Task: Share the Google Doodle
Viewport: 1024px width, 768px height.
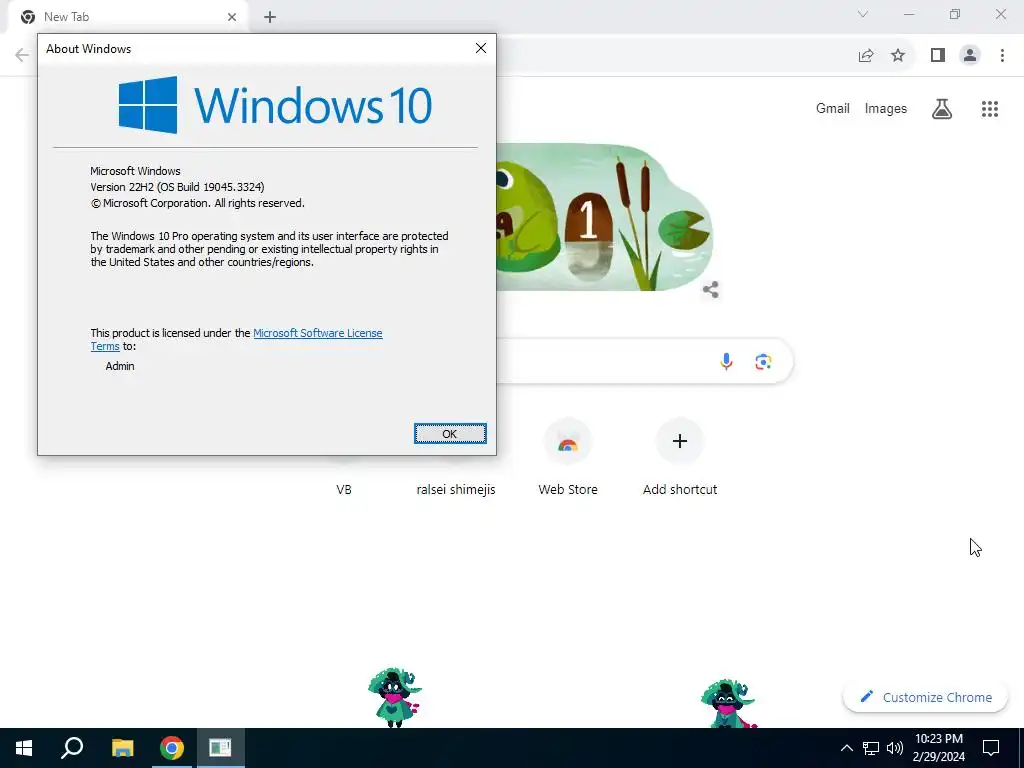Action: pyautogui.click(x=711, y=289)
